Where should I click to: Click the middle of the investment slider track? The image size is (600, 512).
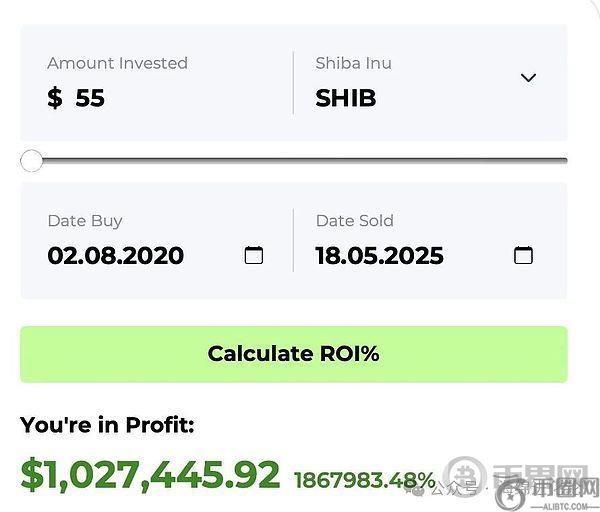pyautogui.click(x=300, y=160)
